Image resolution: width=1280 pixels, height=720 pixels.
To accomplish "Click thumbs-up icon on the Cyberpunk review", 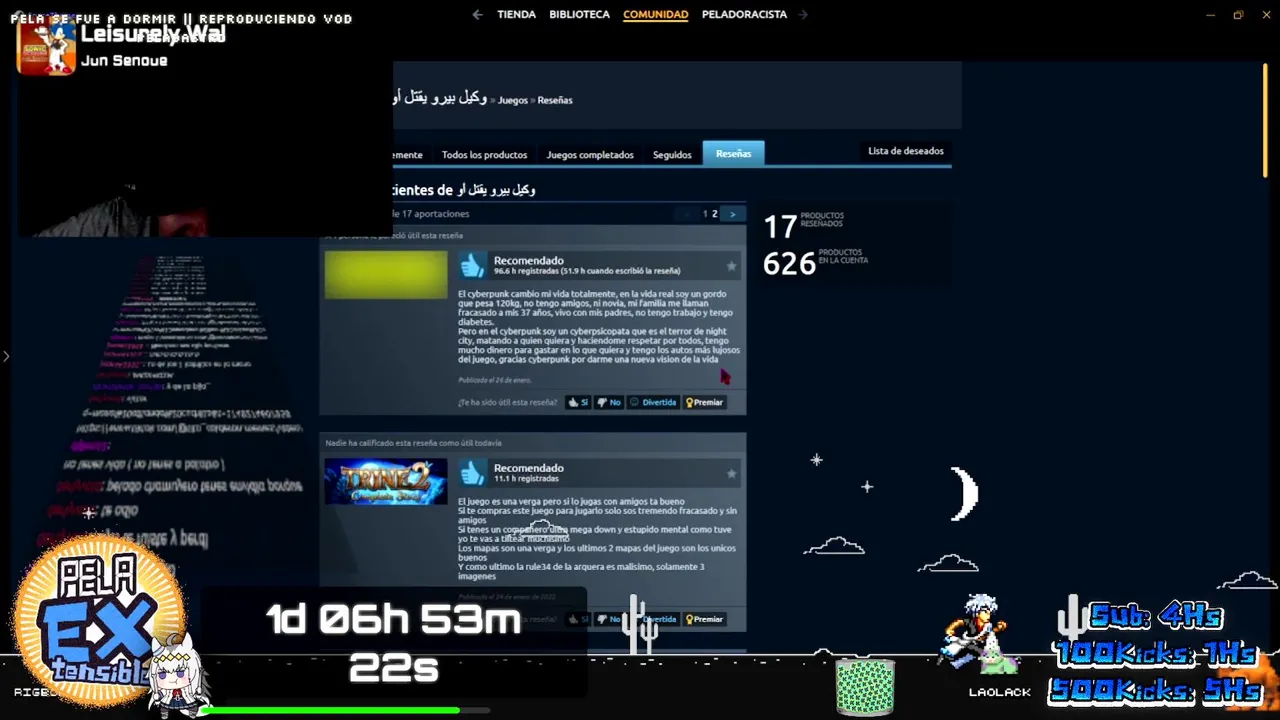I will (473, 265).
